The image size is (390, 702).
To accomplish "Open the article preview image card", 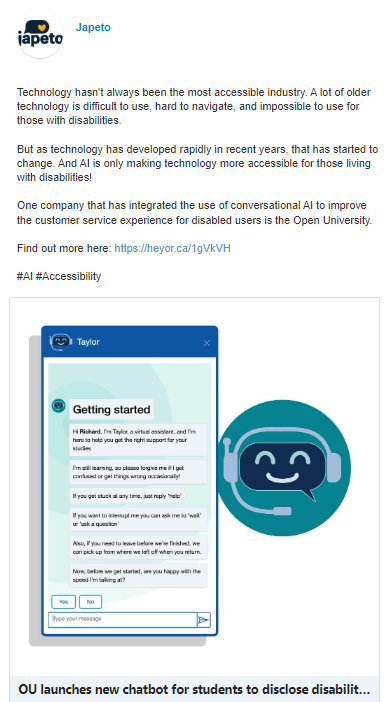I will (x=194, y=487).
